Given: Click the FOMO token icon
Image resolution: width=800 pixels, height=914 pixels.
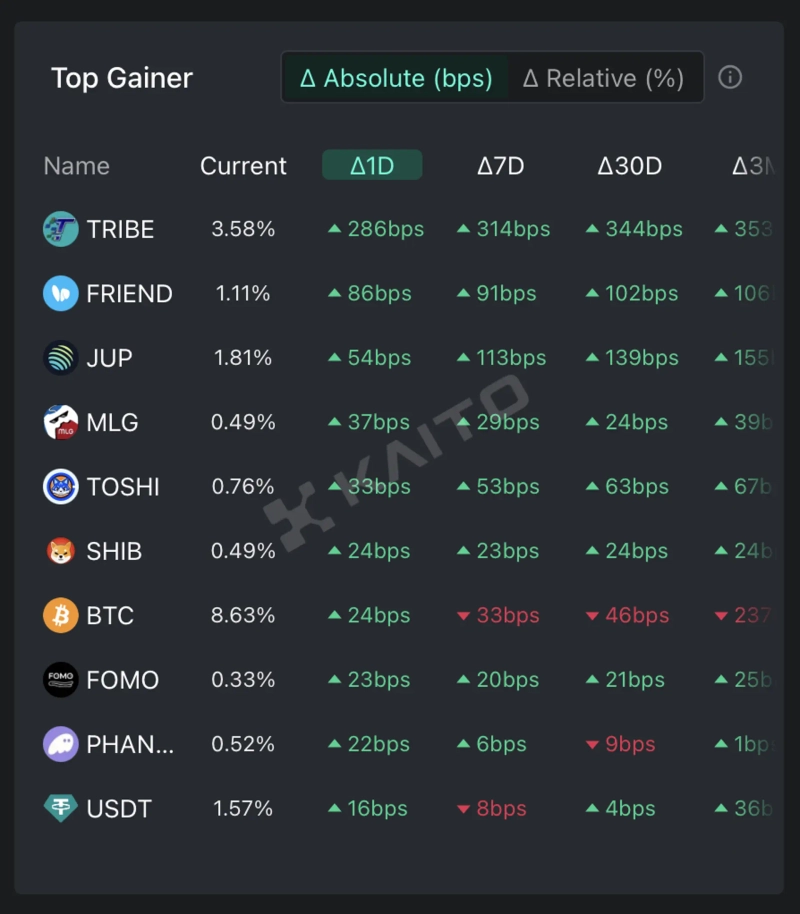Looking at the screenshot, I should coord(61,680).
